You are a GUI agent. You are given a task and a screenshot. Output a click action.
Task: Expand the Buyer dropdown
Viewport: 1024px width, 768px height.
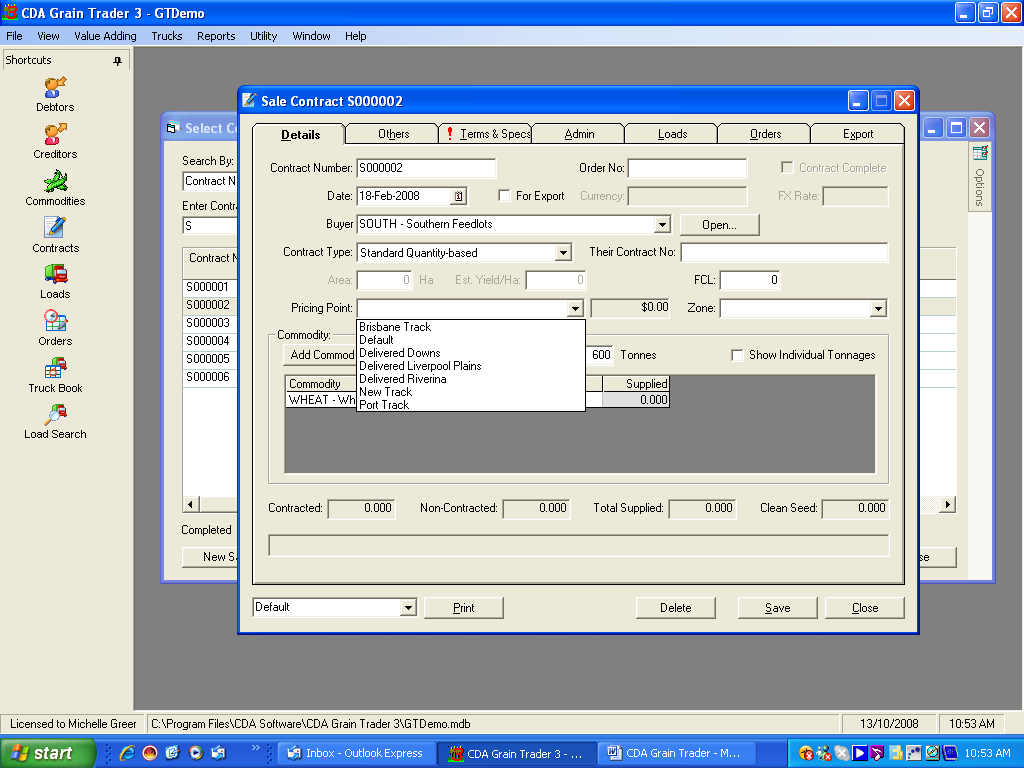(662, 225)
